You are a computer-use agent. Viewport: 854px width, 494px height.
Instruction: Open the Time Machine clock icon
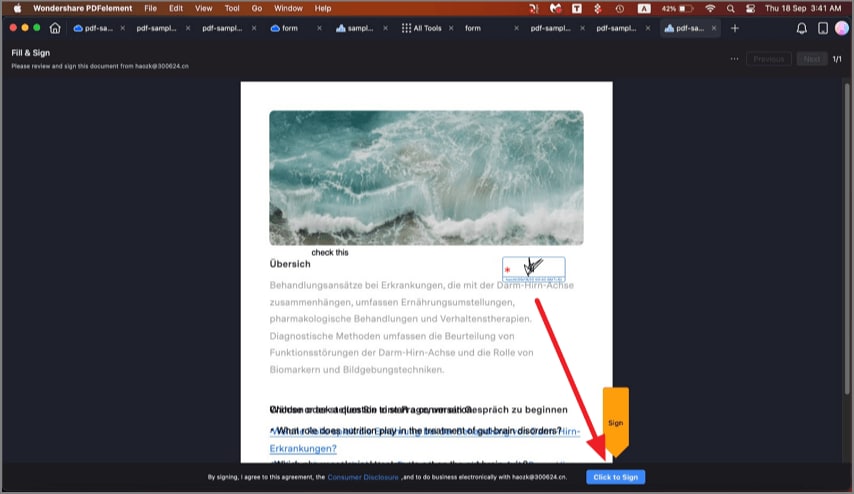[x=620, y=8]
